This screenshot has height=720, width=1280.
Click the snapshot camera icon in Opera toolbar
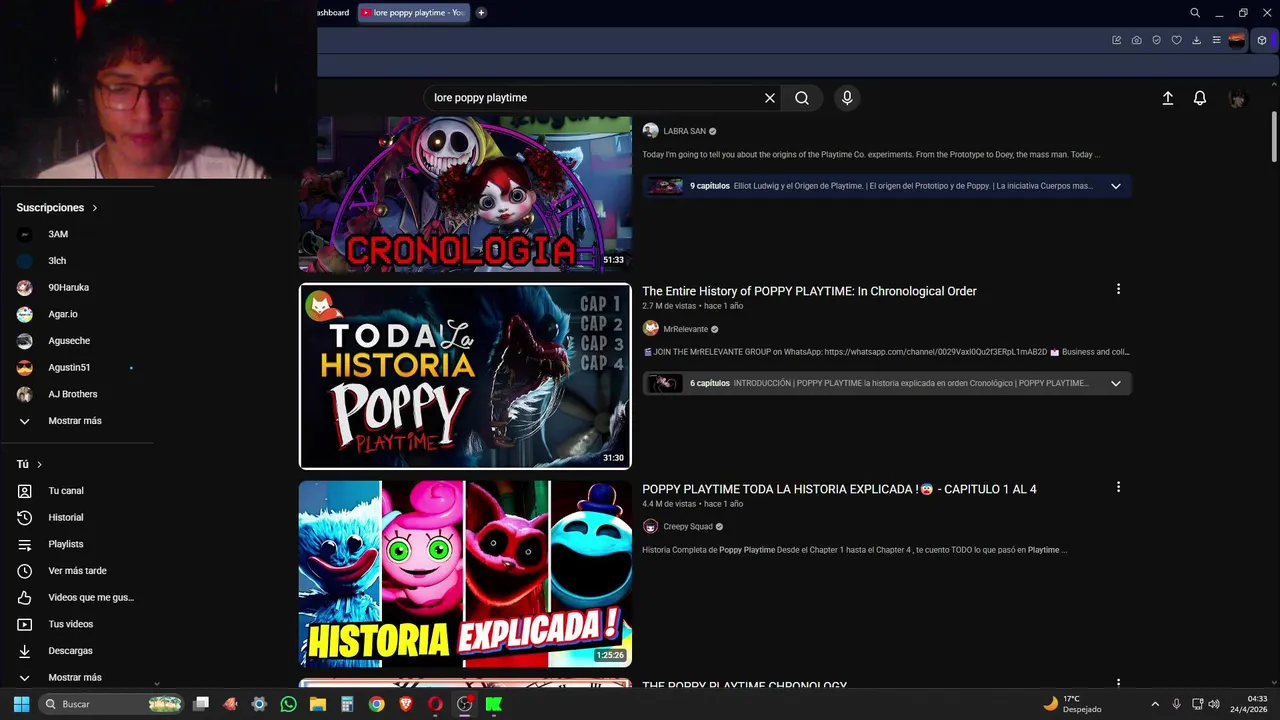pyautogui.click(x=1137, y=40)
